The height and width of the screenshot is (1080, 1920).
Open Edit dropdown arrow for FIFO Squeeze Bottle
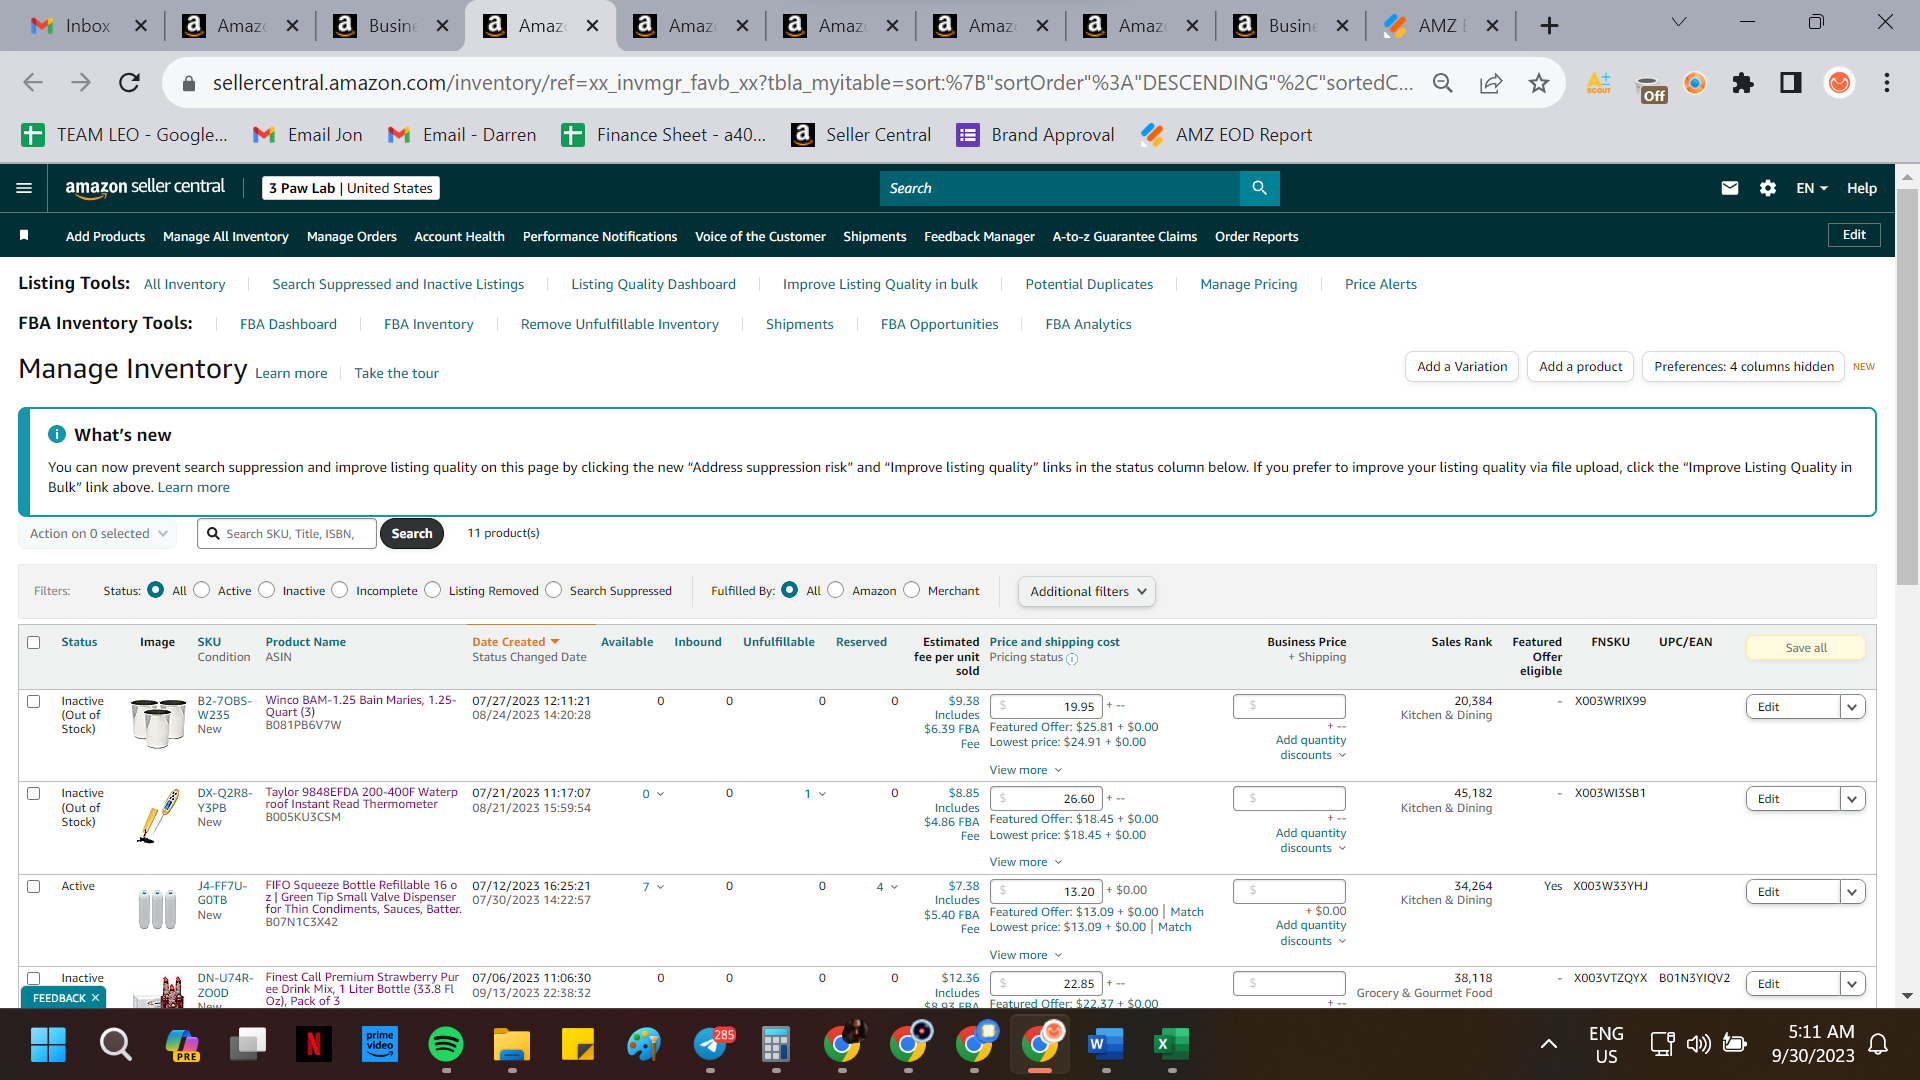(x=1852, y=892)
